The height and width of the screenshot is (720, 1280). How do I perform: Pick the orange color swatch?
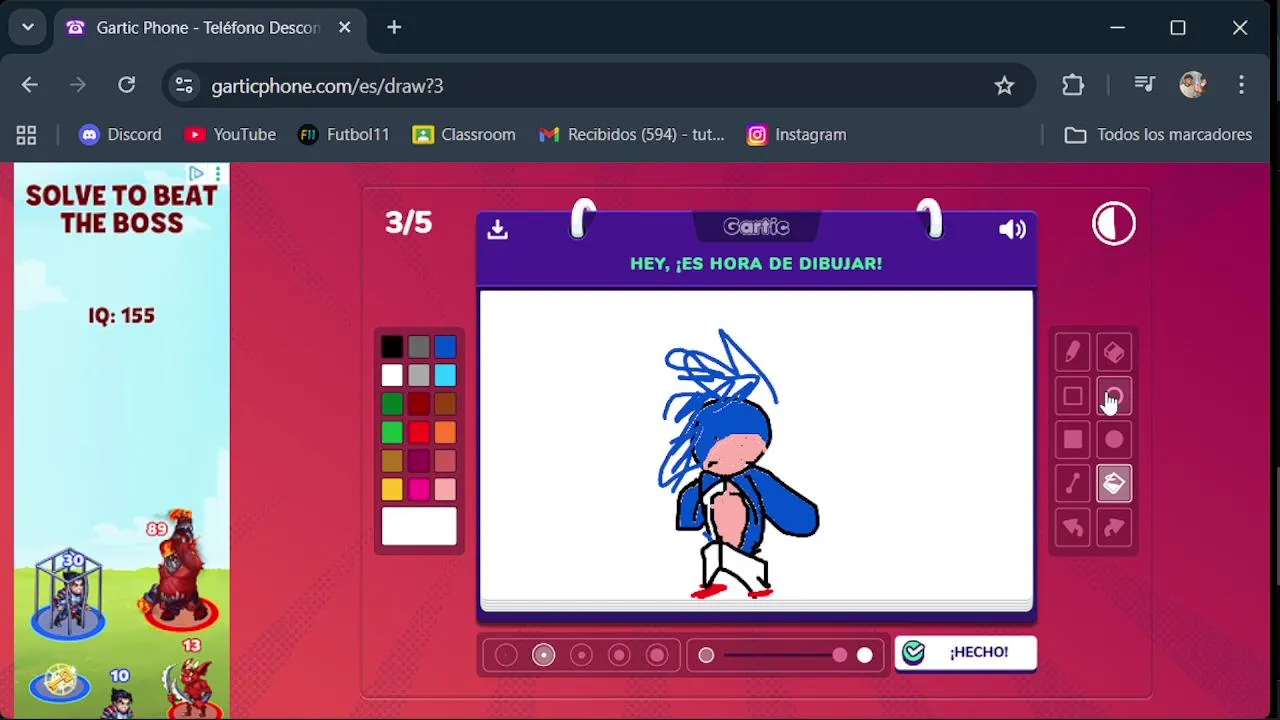[446, 432]
